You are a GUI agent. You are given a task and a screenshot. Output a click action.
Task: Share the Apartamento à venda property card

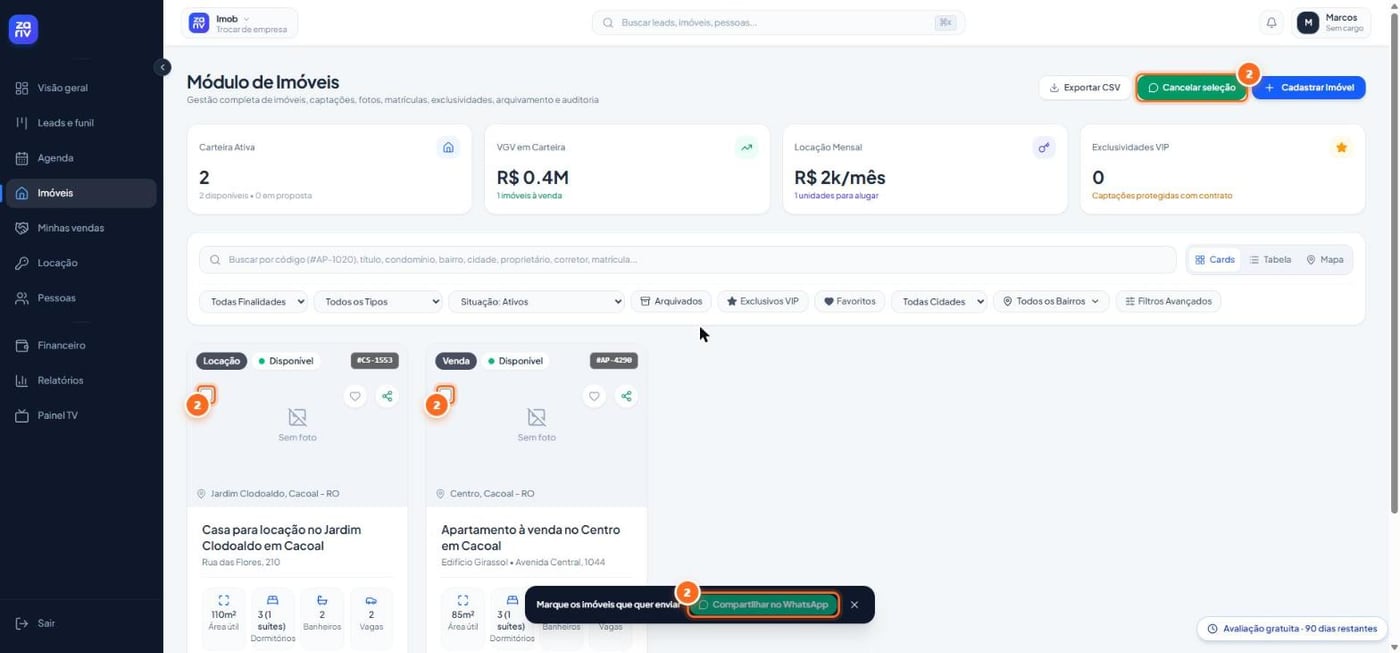(x=626, y=396)
